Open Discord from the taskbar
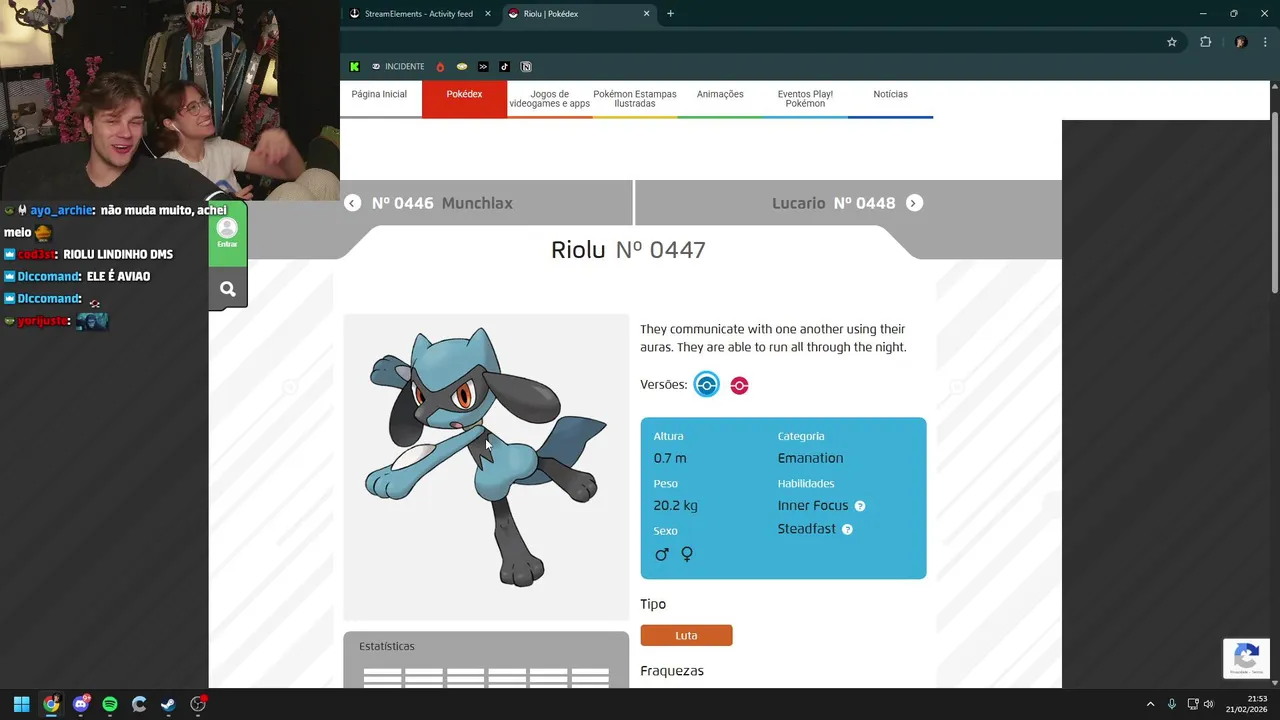1280x720 pixels. point(81,704)
